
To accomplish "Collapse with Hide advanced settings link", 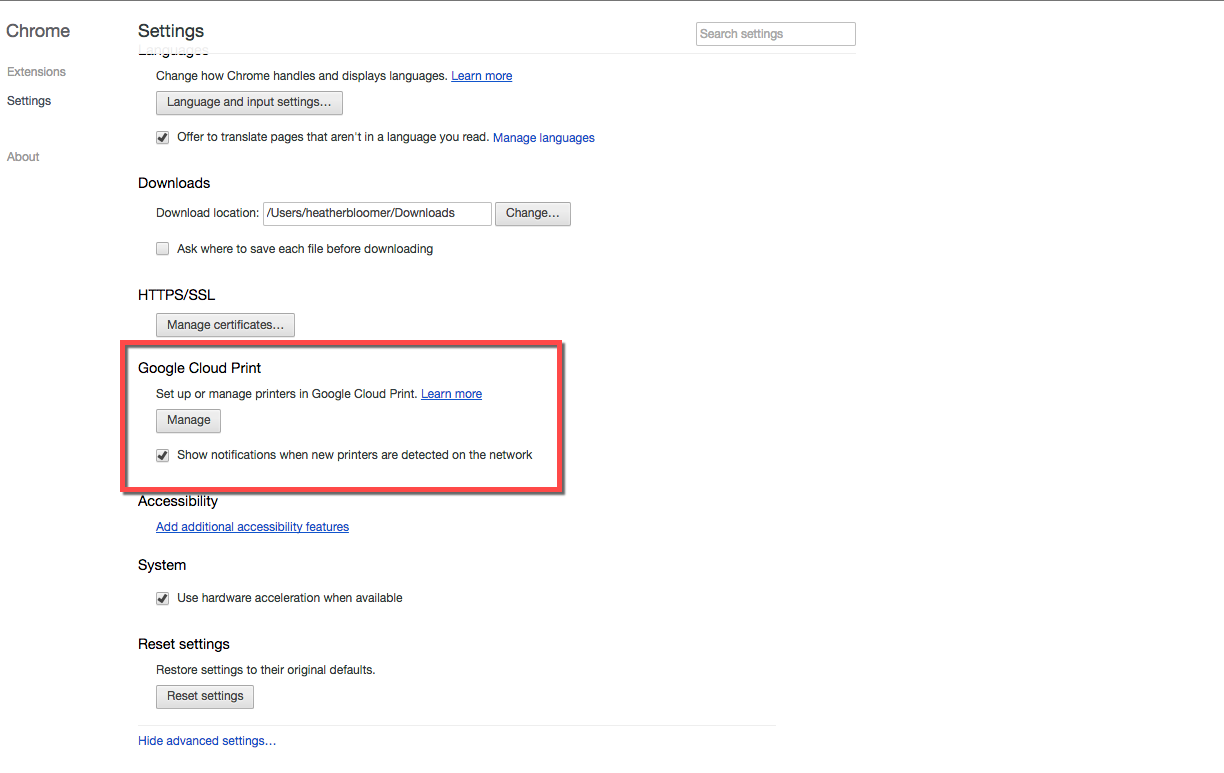I will tap(207, 741).
